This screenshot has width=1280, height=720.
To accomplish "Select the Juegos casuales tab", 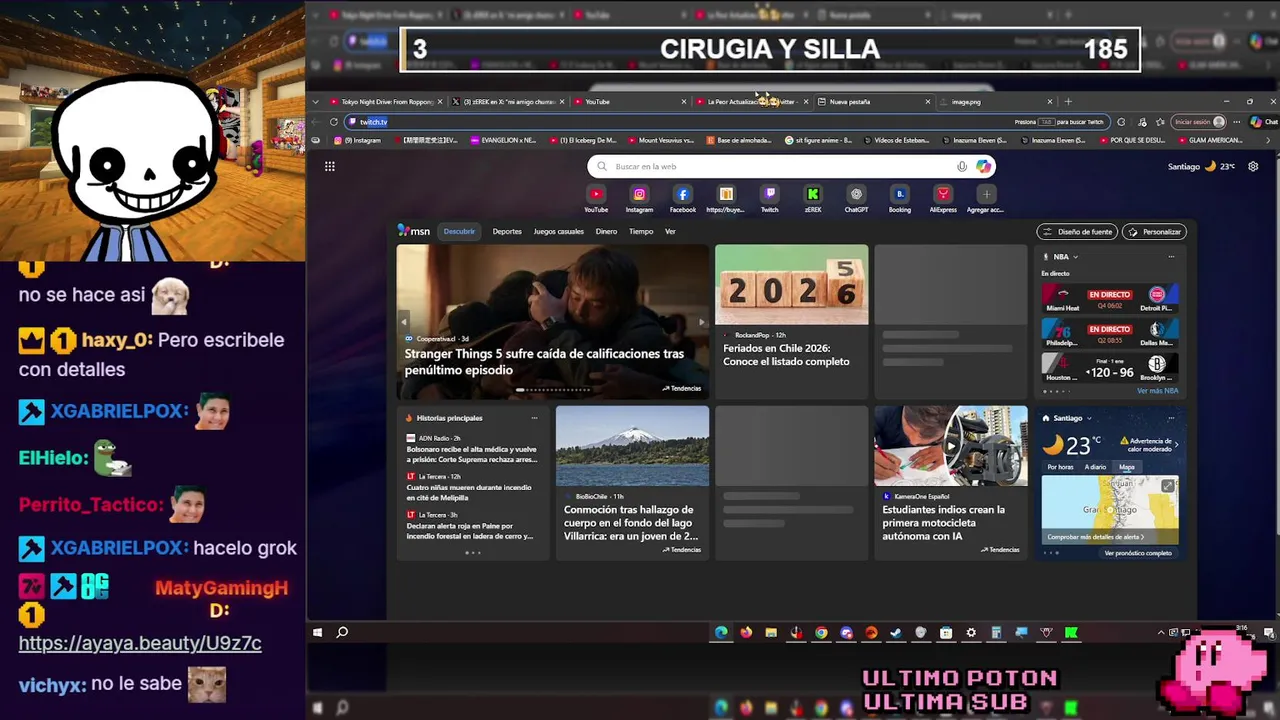I will click(558, 231).
